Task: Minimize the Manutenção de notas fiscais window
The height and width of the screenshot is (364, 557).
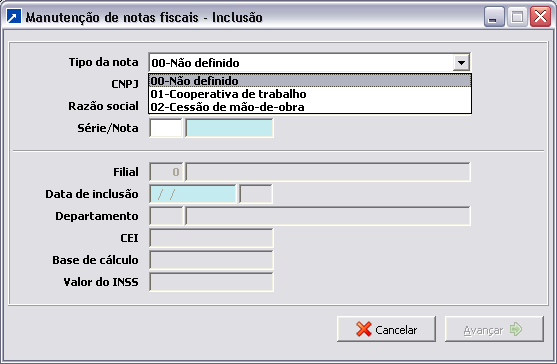Action: (x=494, y=17)
